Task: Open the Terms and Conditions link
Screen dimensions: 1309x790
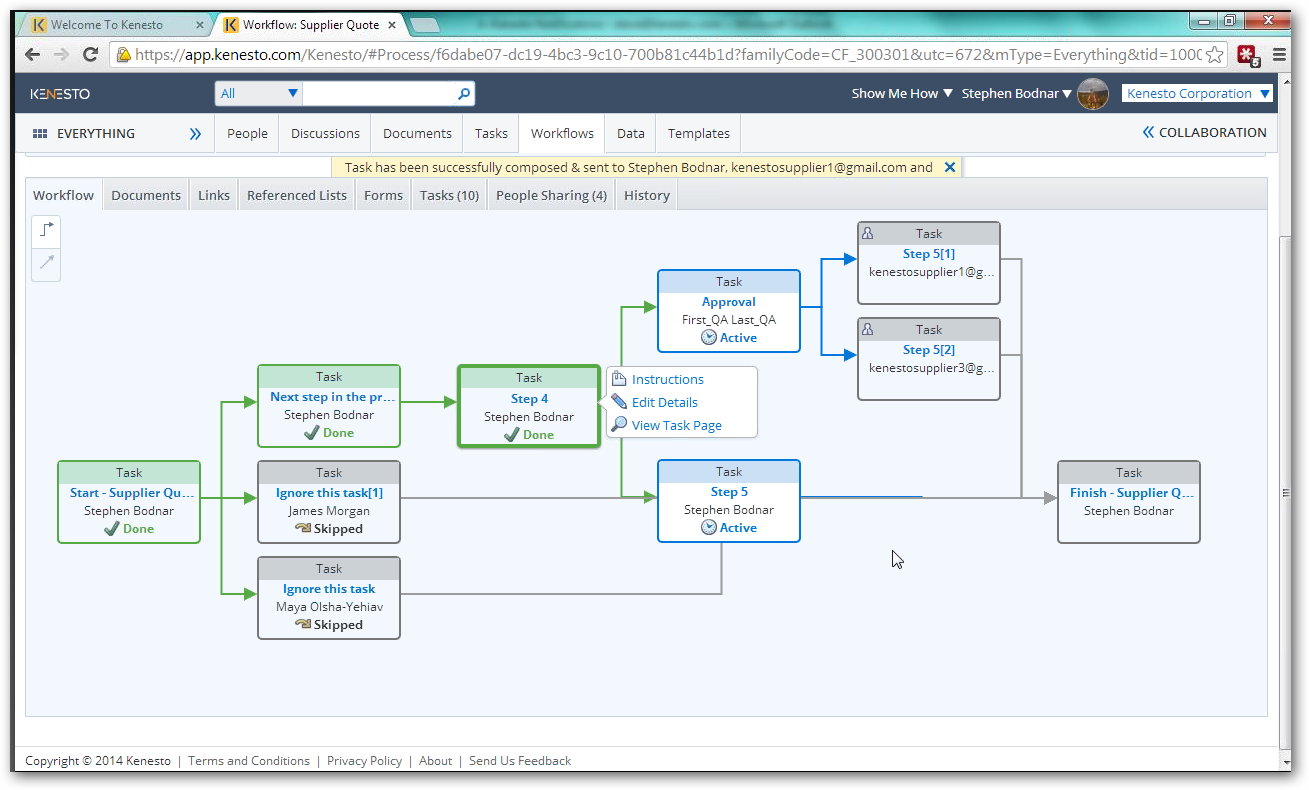Action: pos(249,761)
